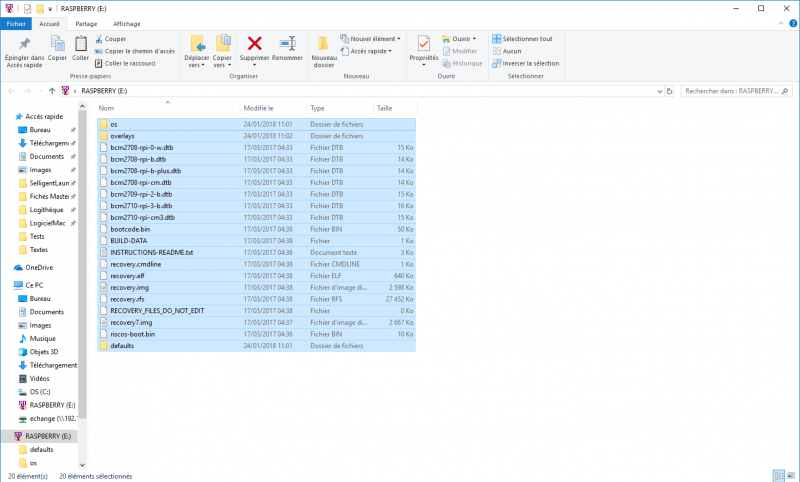Select bootcode.bin file
Screen dimensions: 800x482
[x=256, y=229]
